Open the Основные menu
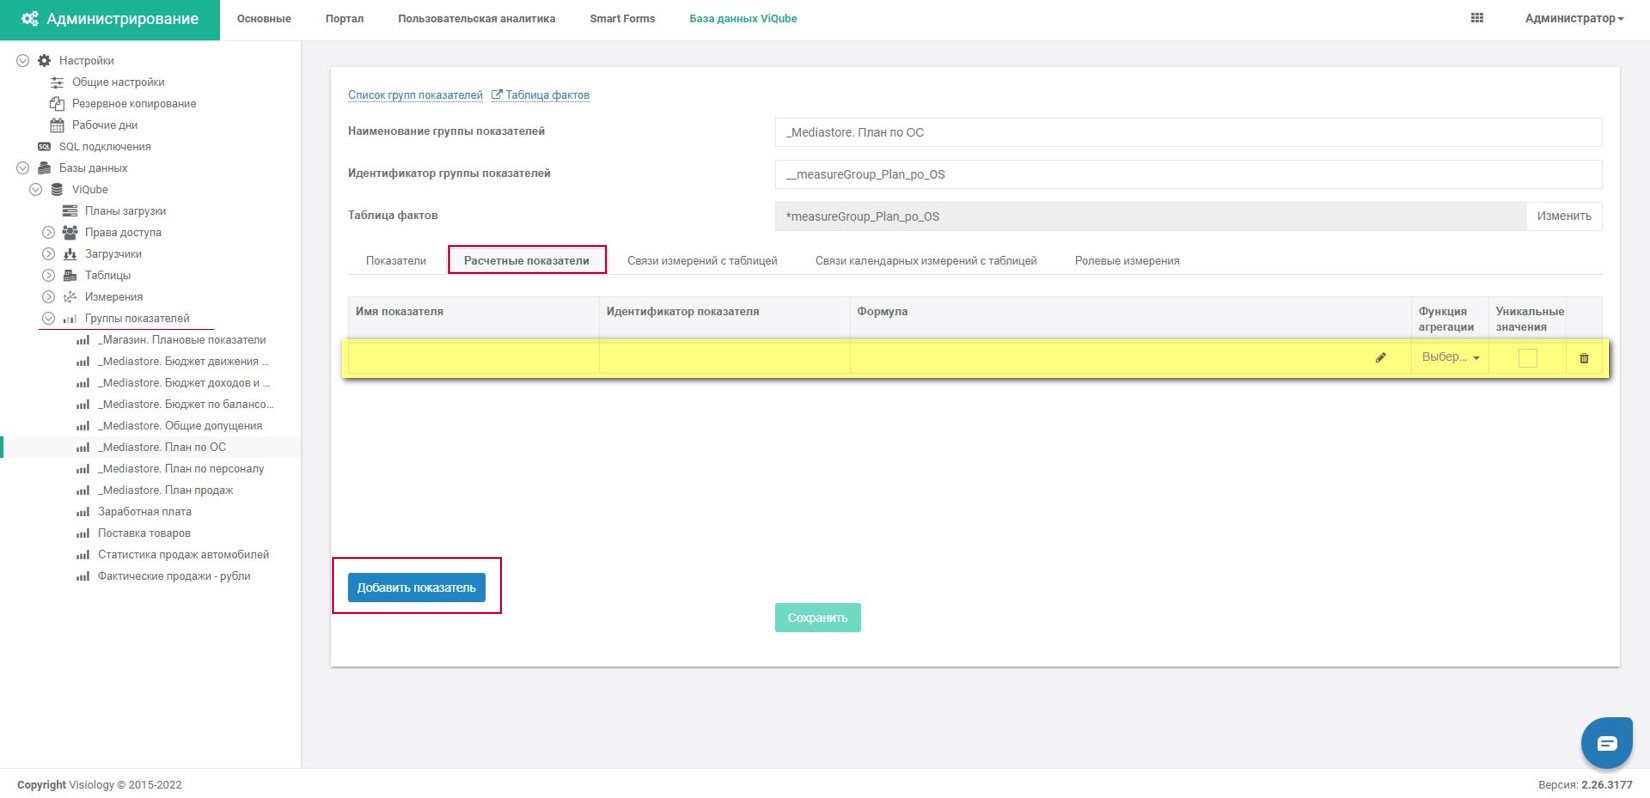The height and width of the screenshot is (798, 1650). coord(264,19)
